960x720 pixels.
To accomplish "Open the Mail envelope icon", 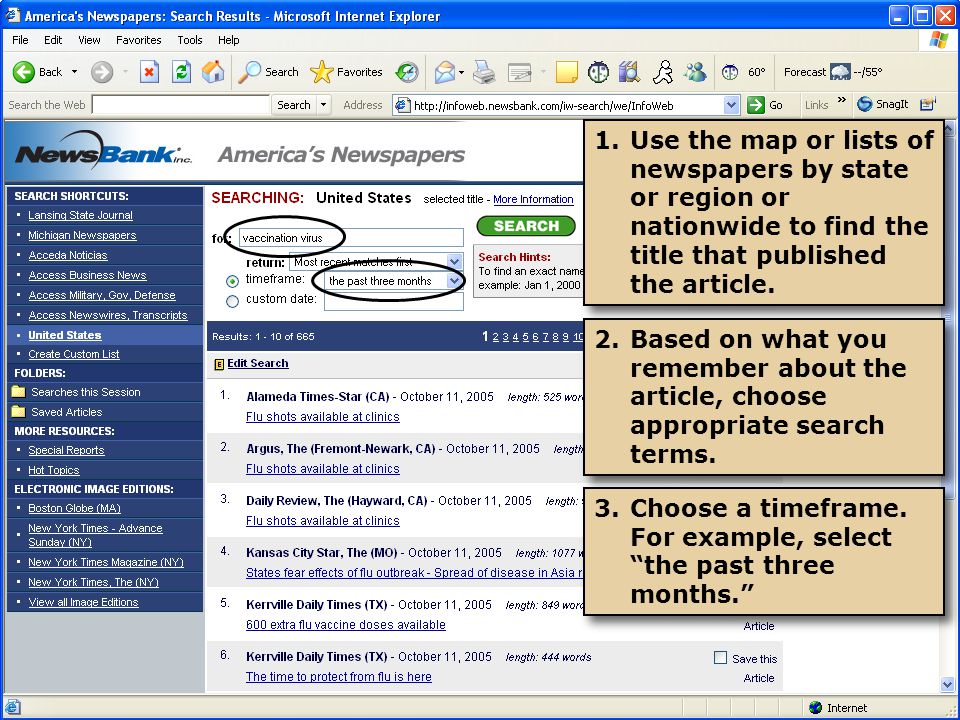I will [x=445, y=72].
